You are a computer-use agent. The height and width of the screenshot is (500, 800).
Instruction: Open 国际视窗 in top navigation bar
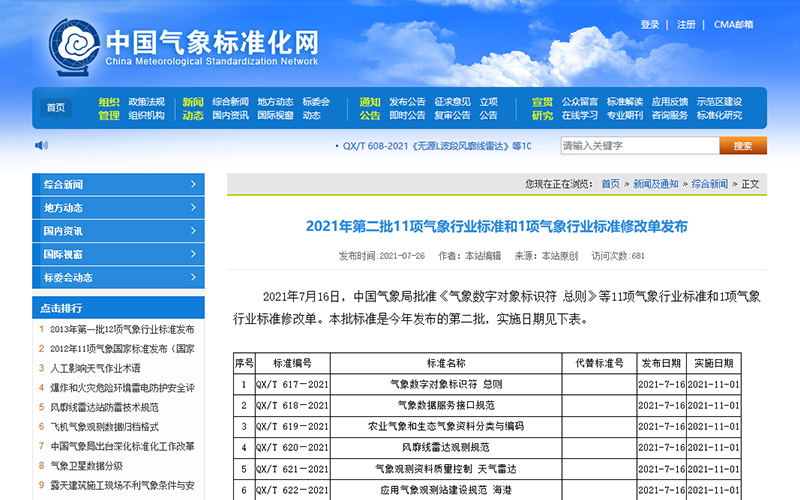276,115
